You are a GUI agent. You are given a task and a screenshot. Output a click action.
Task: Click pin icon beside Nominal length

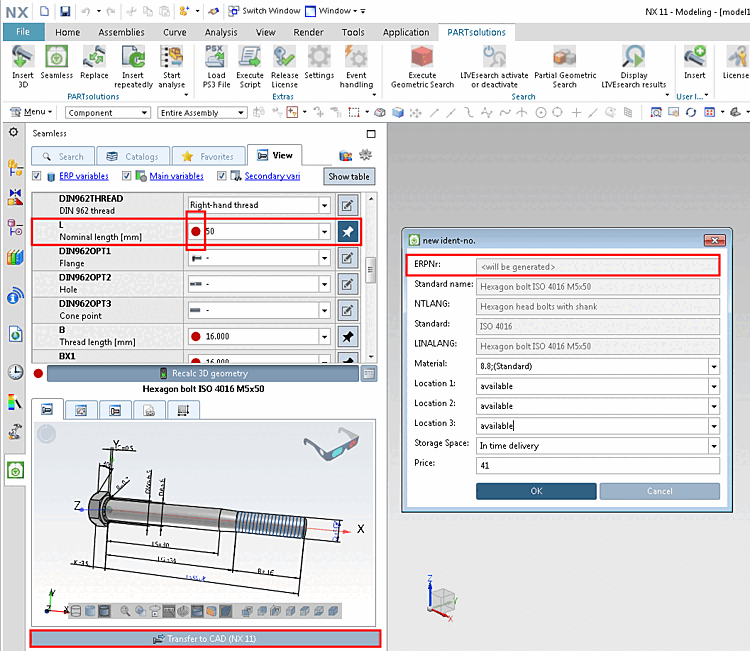click(346, 232)
